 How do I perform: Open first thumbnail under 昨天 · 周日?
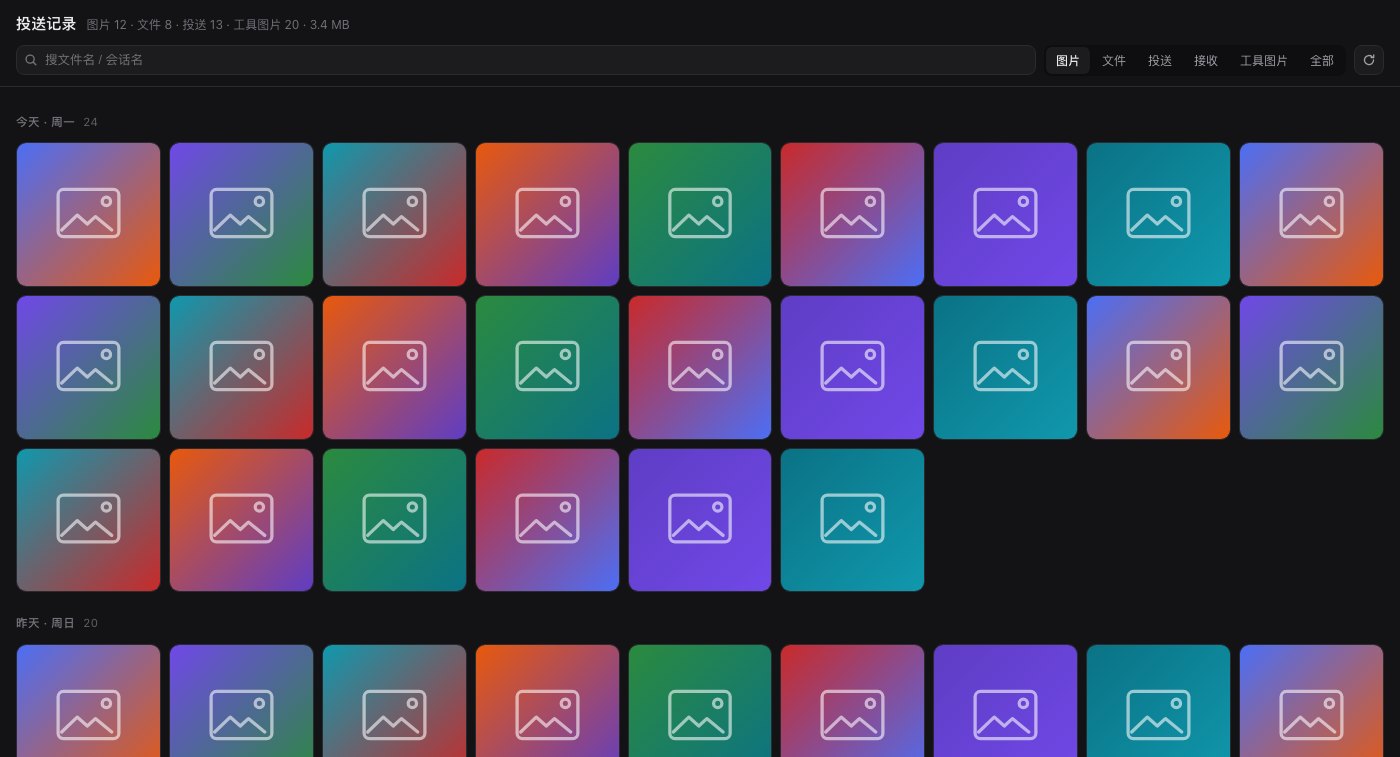pyautogui.click(x=89, y=701)
